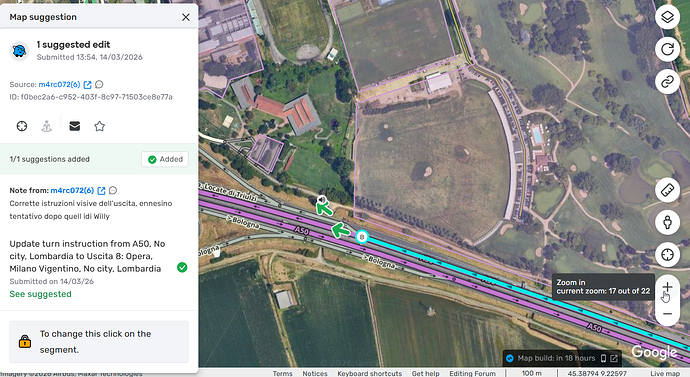Open source m4rc072(6) profile link
Image resolution: width=690 pixels, height=377 pixels.
59,84
